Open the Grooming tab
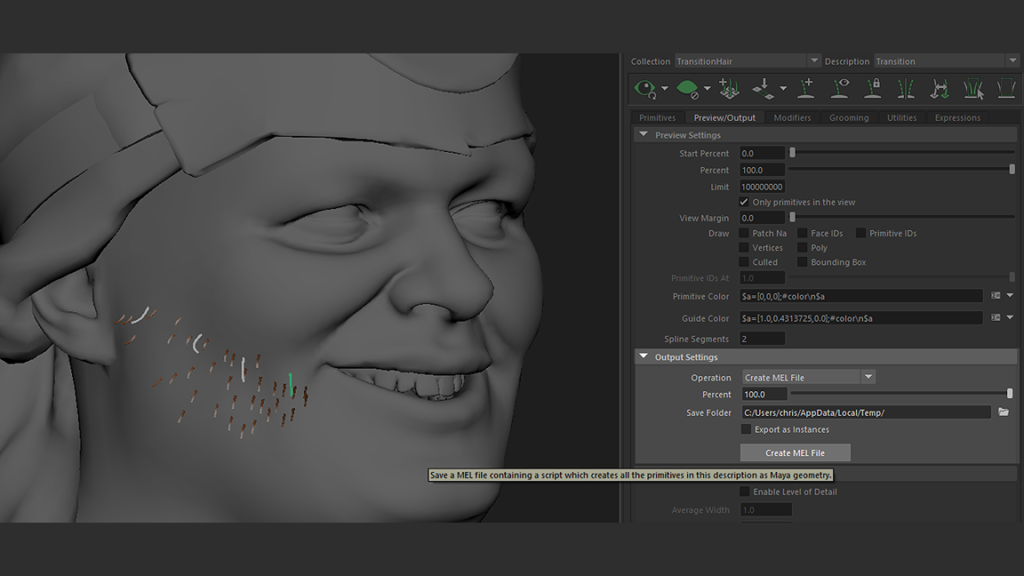Screen dimensions: 1024x576 (x=848, y=118)
